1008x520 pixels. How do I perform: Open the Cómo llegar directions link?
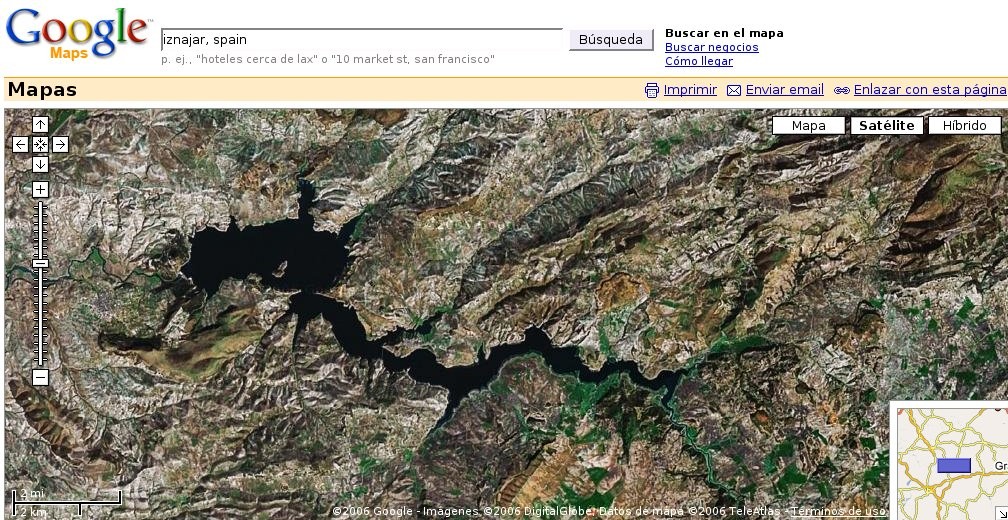(698, 61)
